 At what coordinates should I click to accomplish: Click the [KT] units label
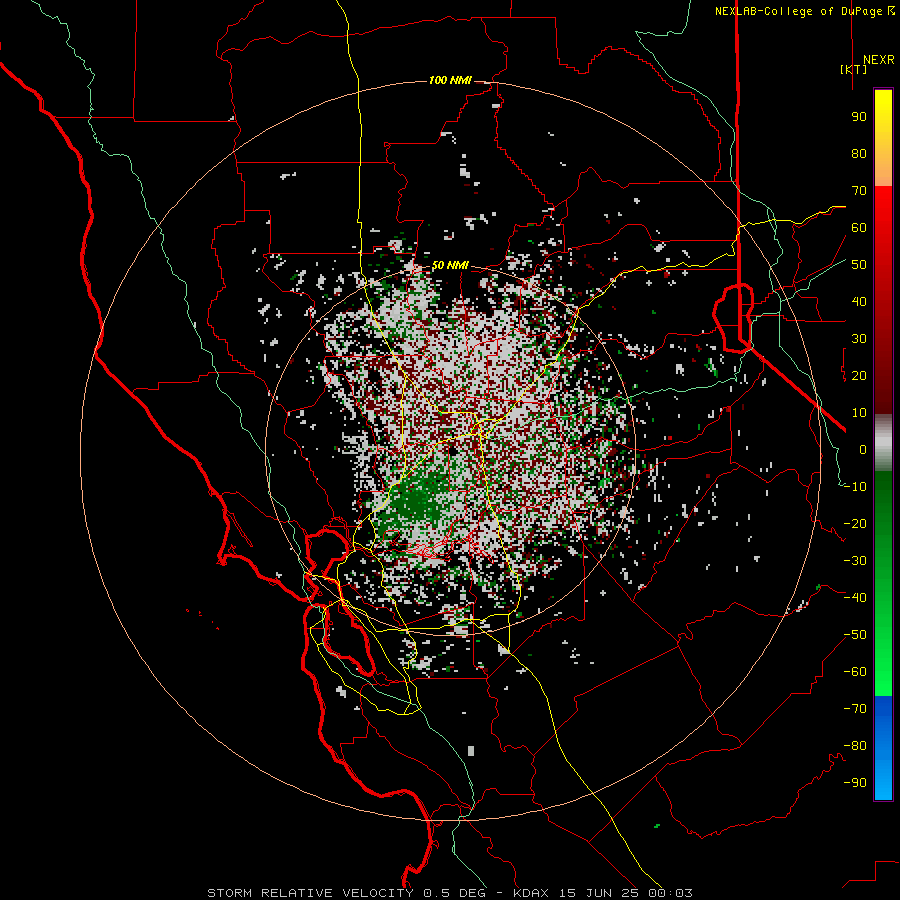tap(853, 69)
